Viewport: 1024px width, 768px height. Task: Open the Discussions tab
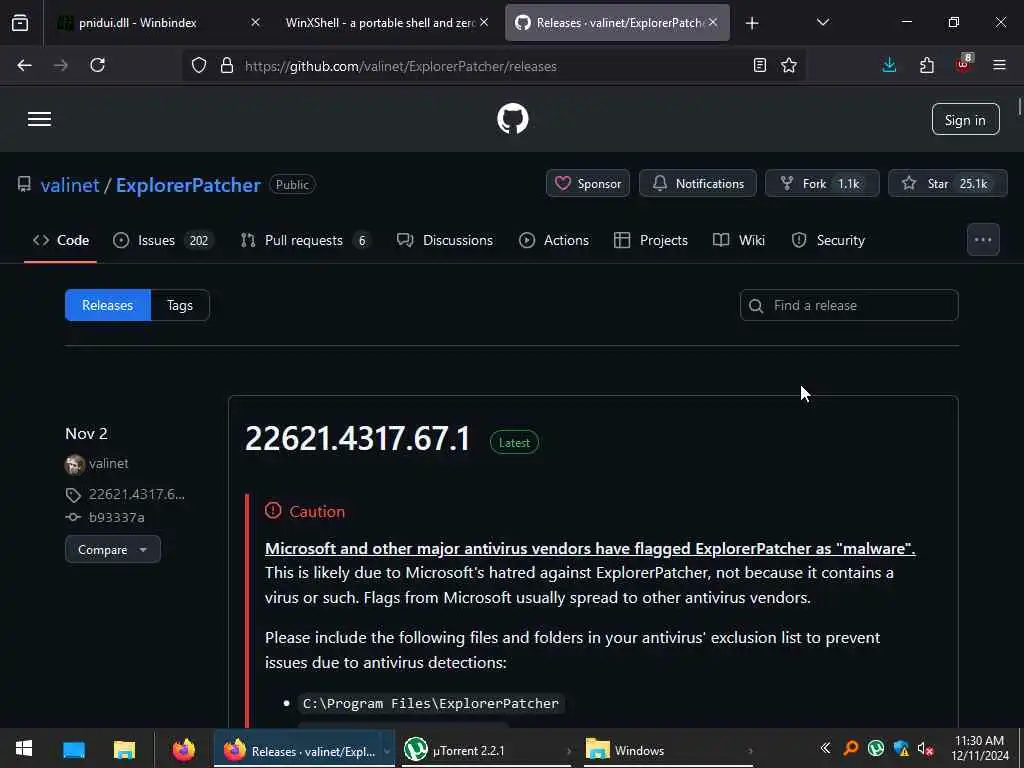(x=445, y=240)
